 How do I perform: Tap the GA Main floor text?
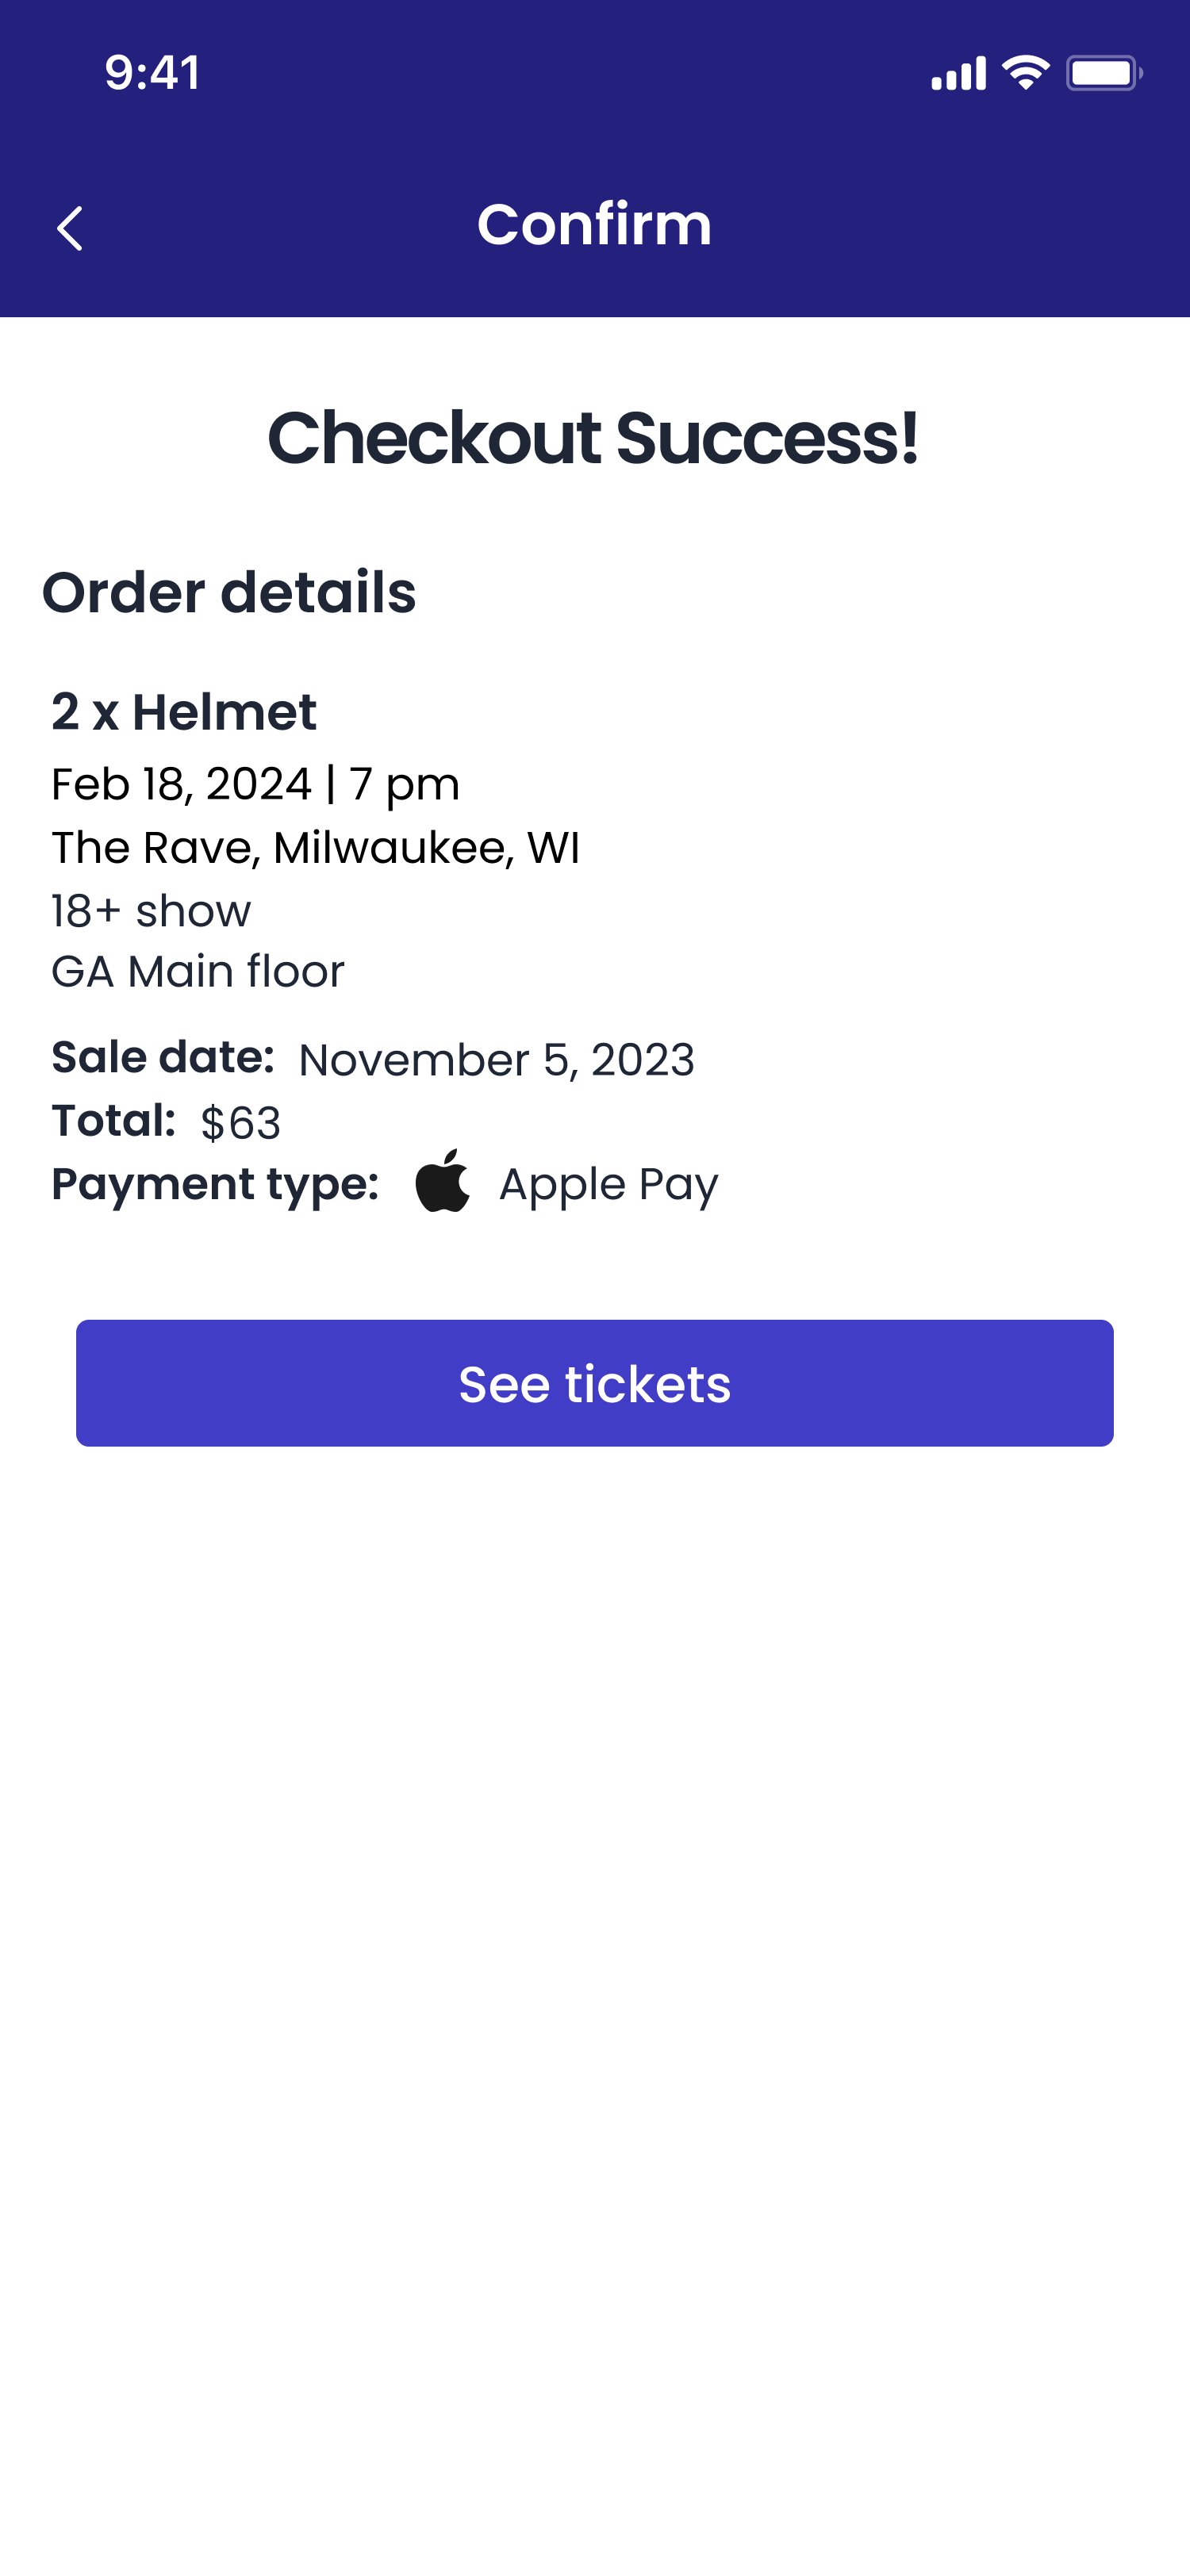pos(198,972)
